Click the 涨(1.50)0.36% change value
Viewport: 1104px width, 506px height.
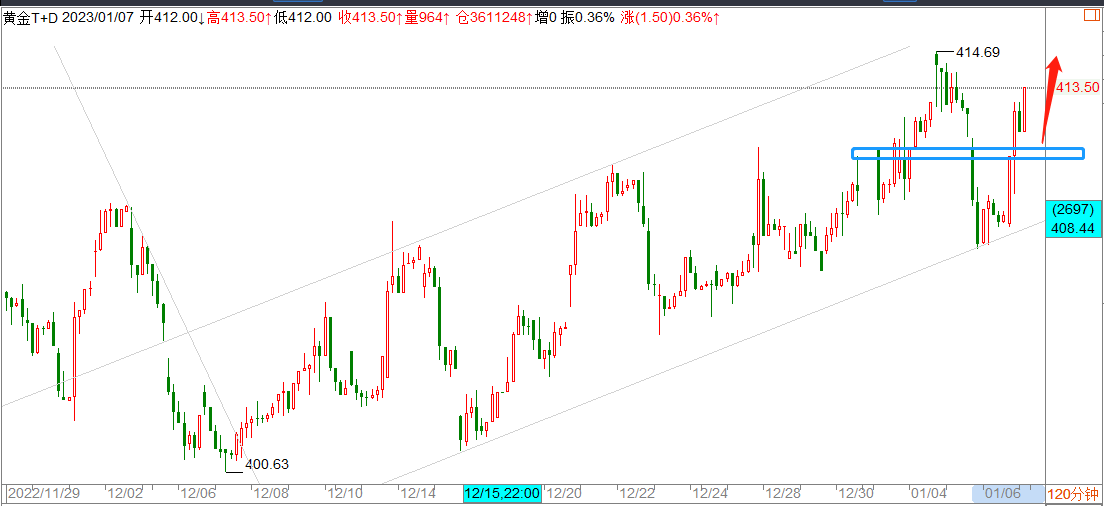(x=666, y=19)
